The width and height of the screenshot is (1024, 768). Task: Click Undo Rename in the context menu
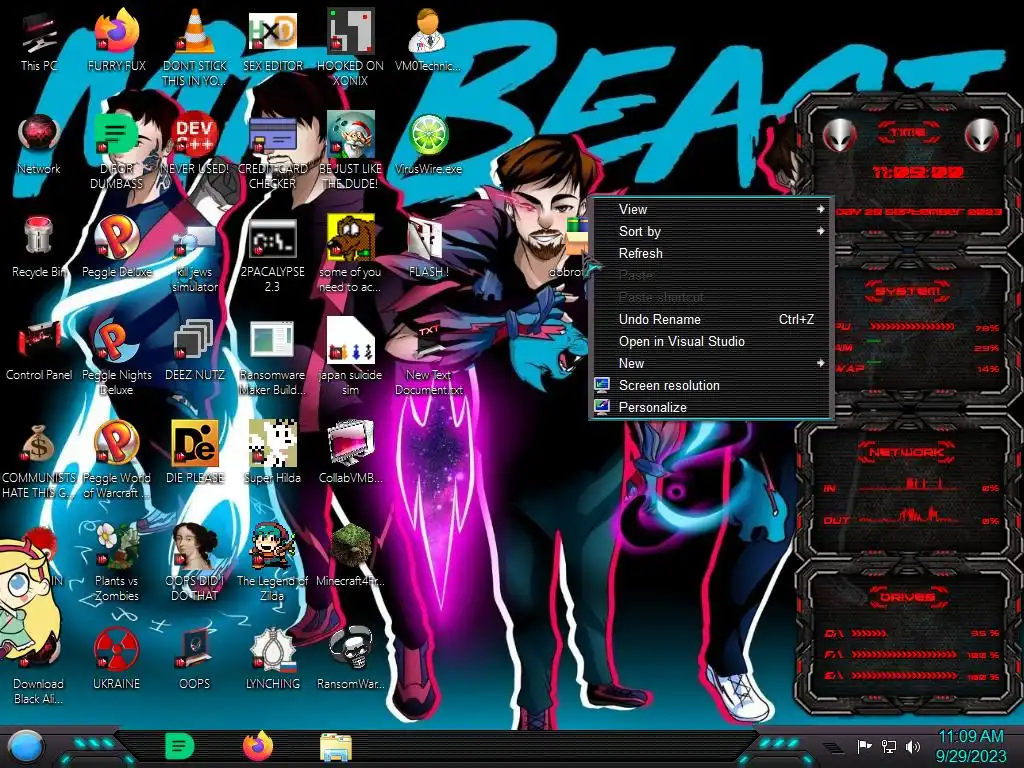711,319
